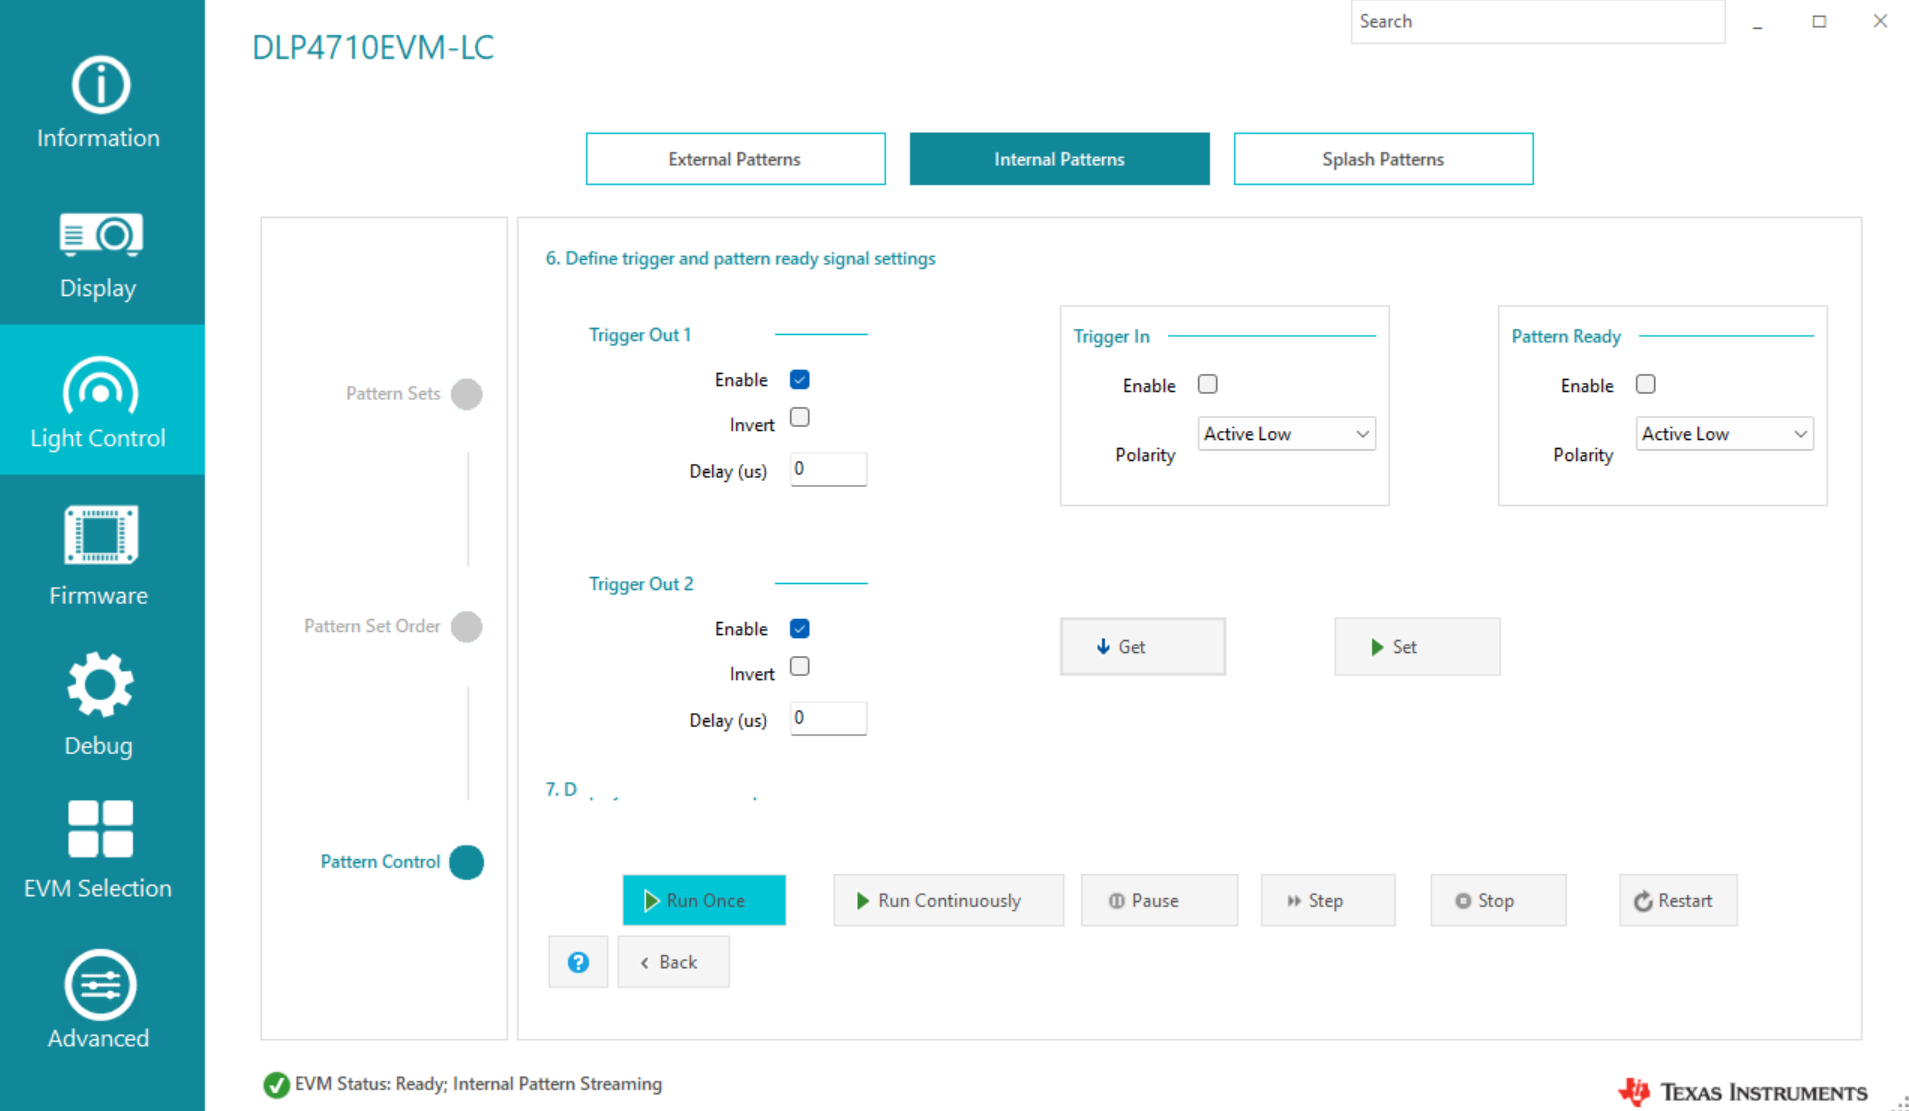Maximize the application window
Viewport: 1909px width, 1111px height.
(1819, 22)
